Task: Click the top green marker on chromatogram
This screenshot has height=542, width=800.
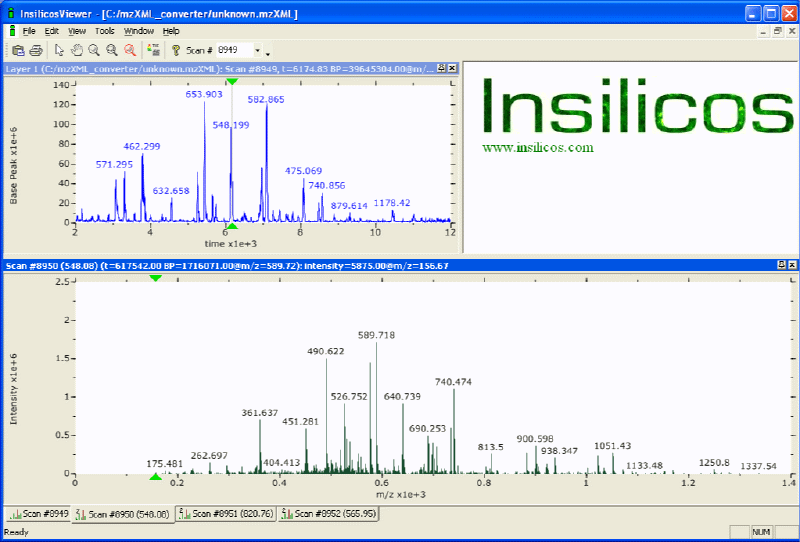Action: pos(232,82)
